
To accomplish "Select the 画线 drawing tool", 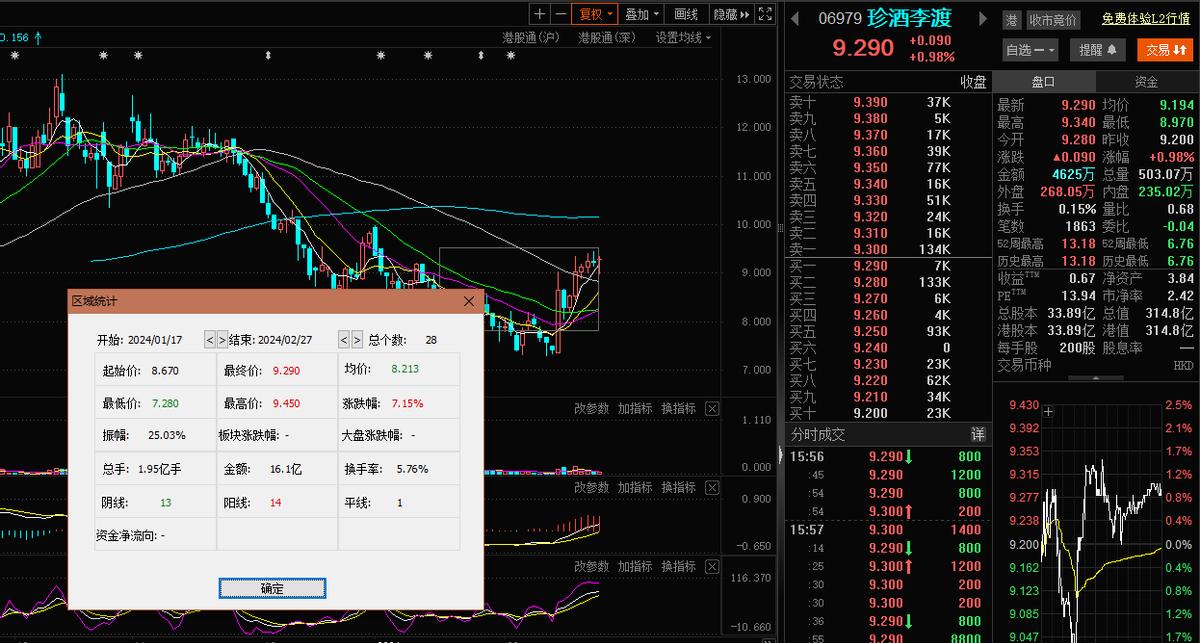I will click(686, 14).
